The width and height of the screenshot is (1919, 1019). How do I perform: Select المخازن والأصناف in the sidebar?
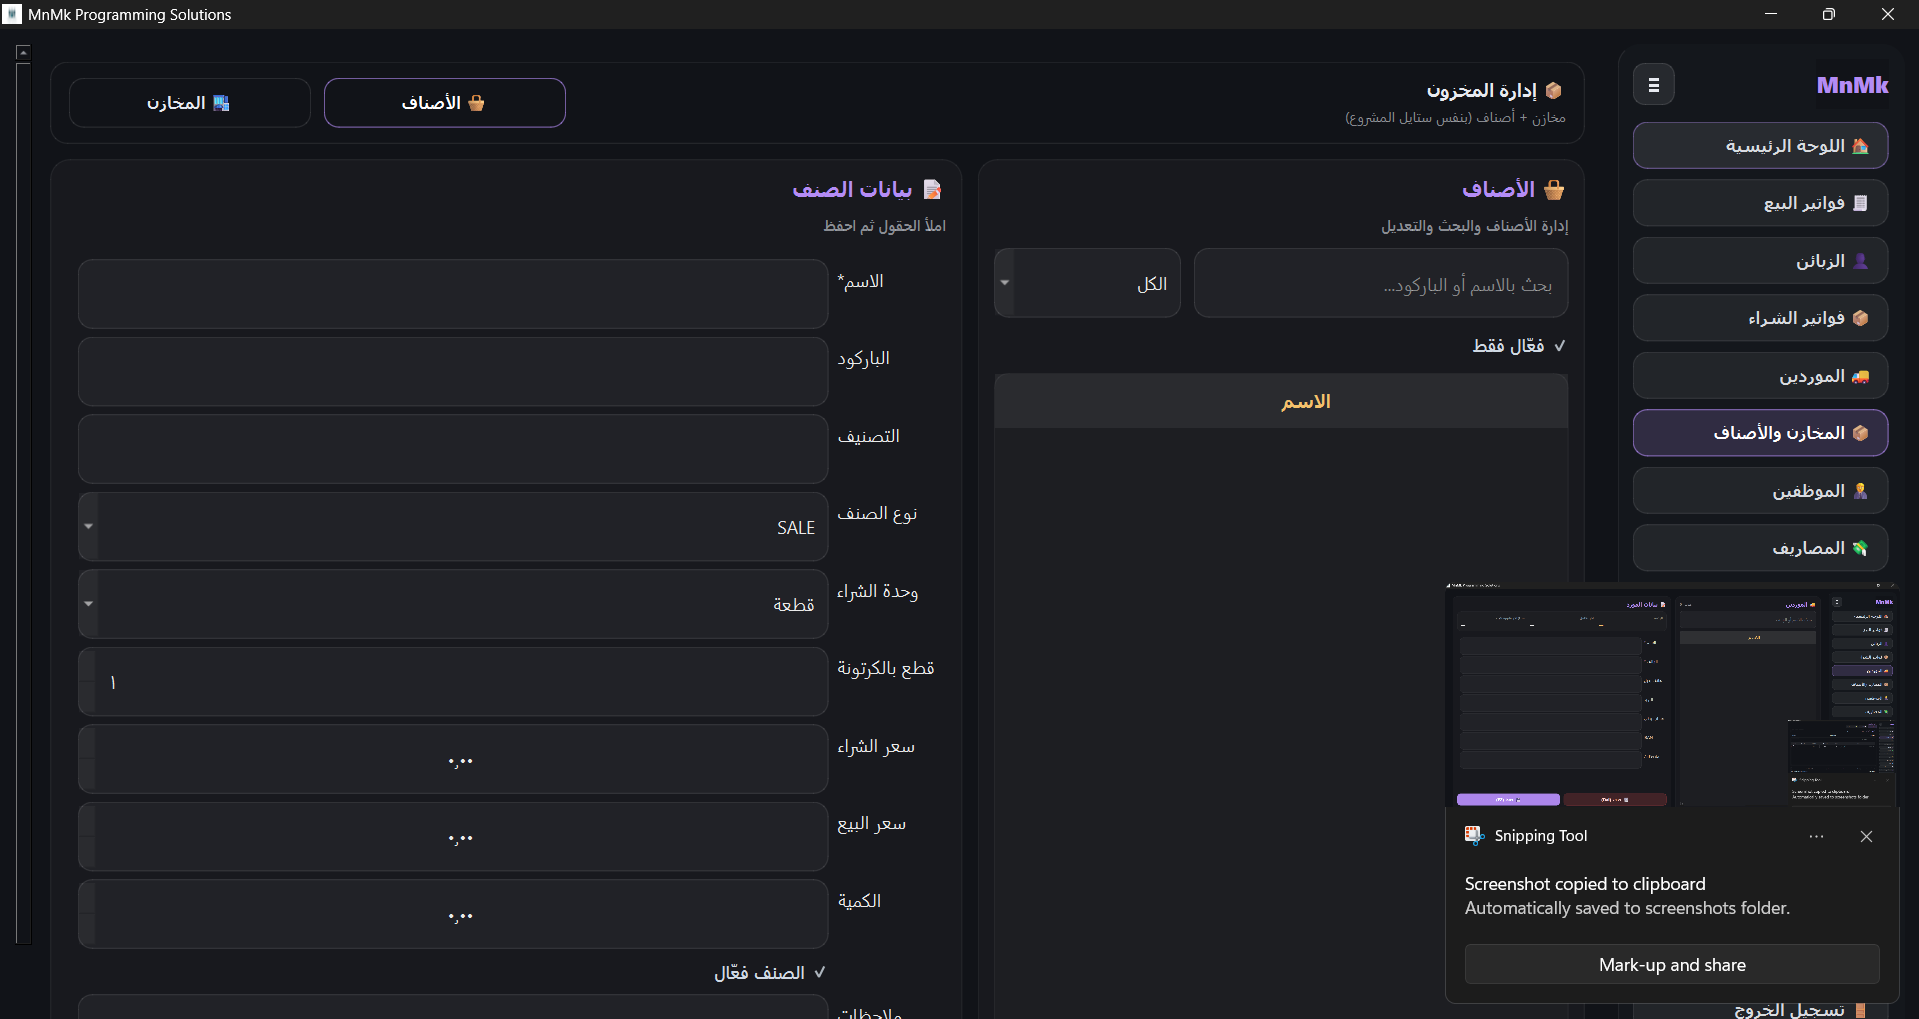1760,433
